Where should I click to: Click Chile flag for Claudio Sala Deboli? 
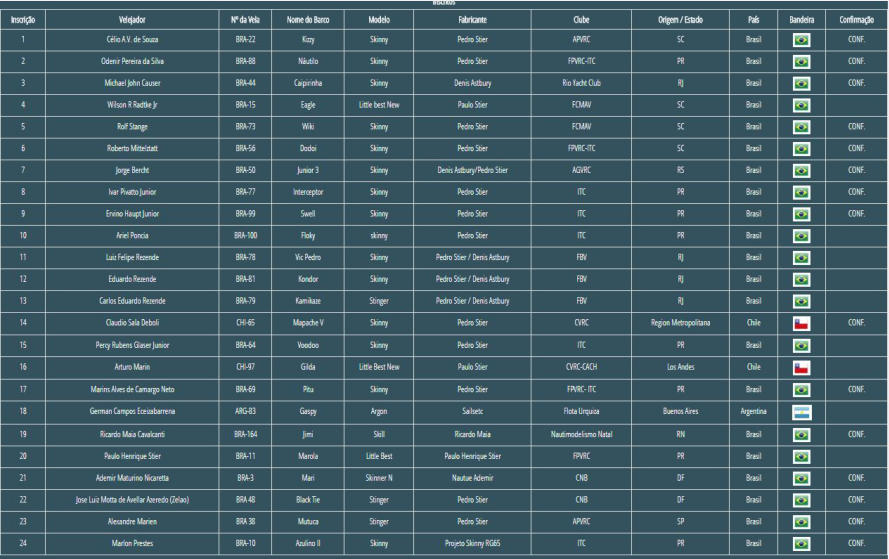[801, 324]
